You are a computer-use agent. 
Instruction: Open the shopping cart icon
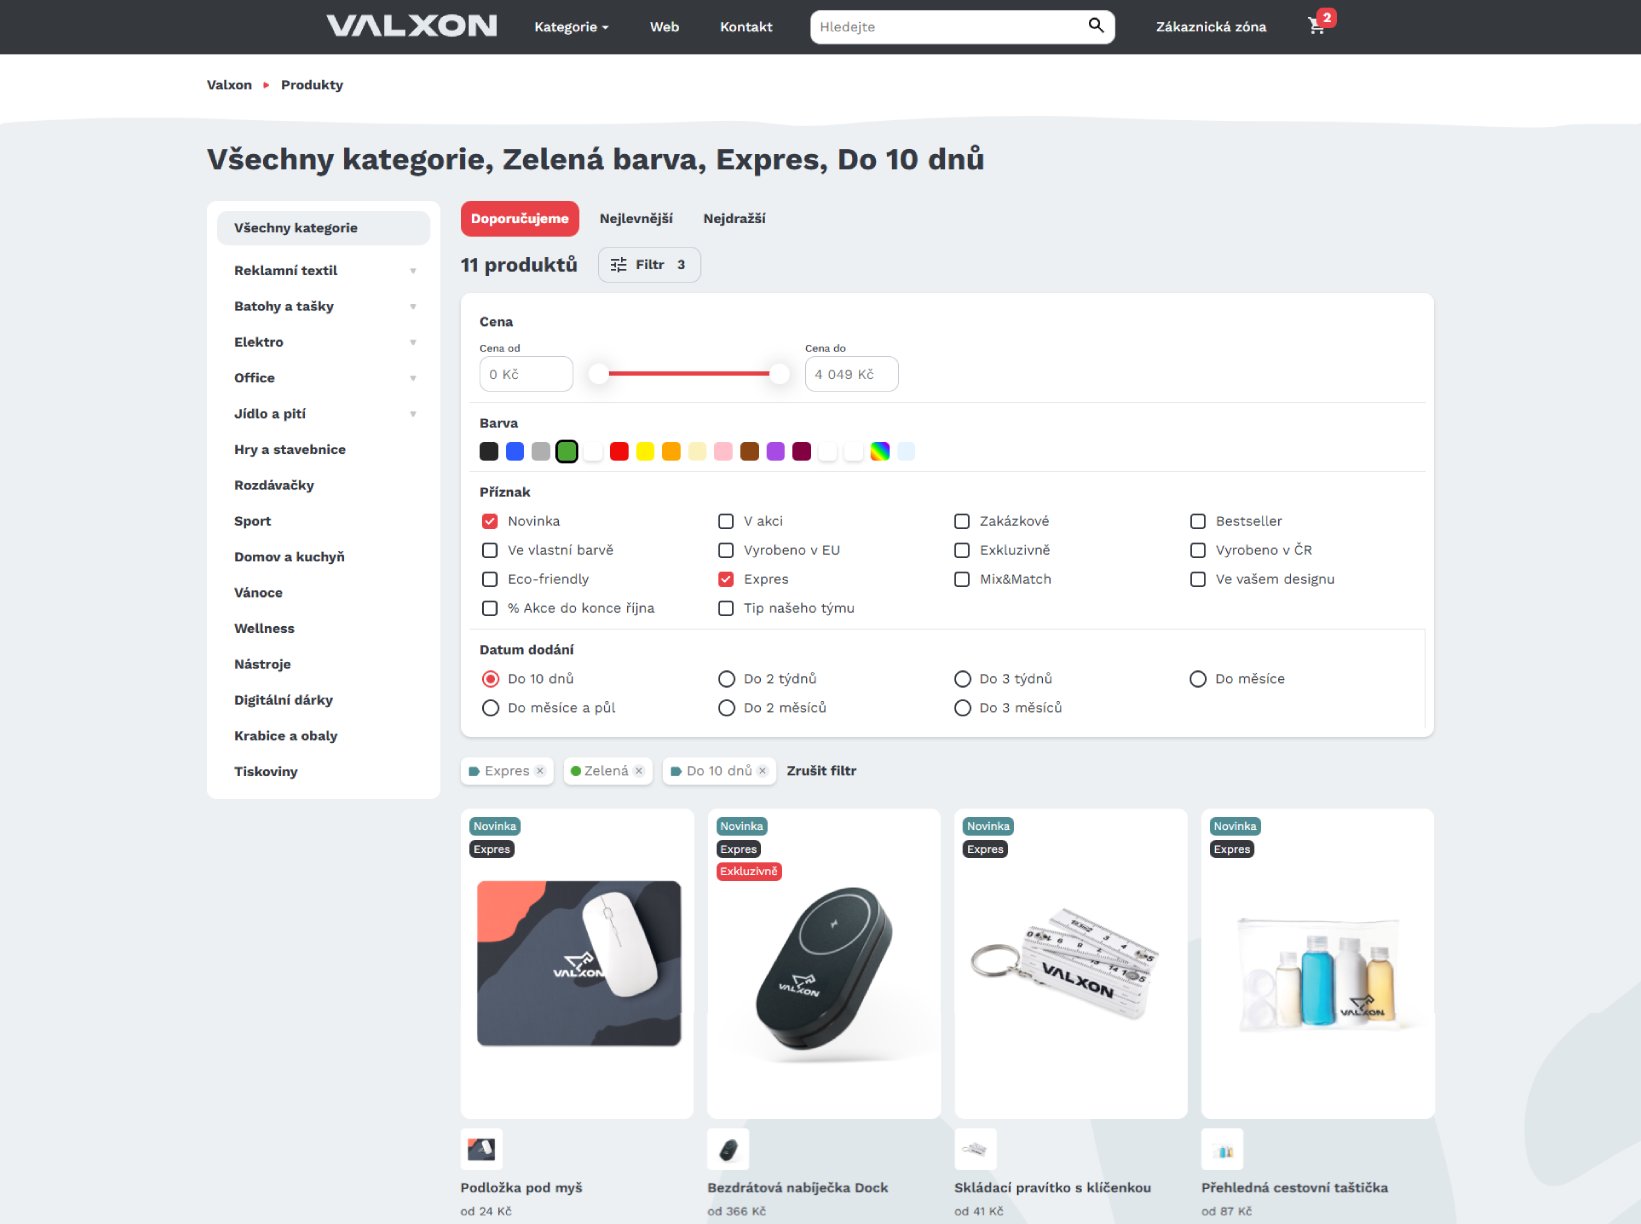pyautogui.click(x=1316, y=26)
